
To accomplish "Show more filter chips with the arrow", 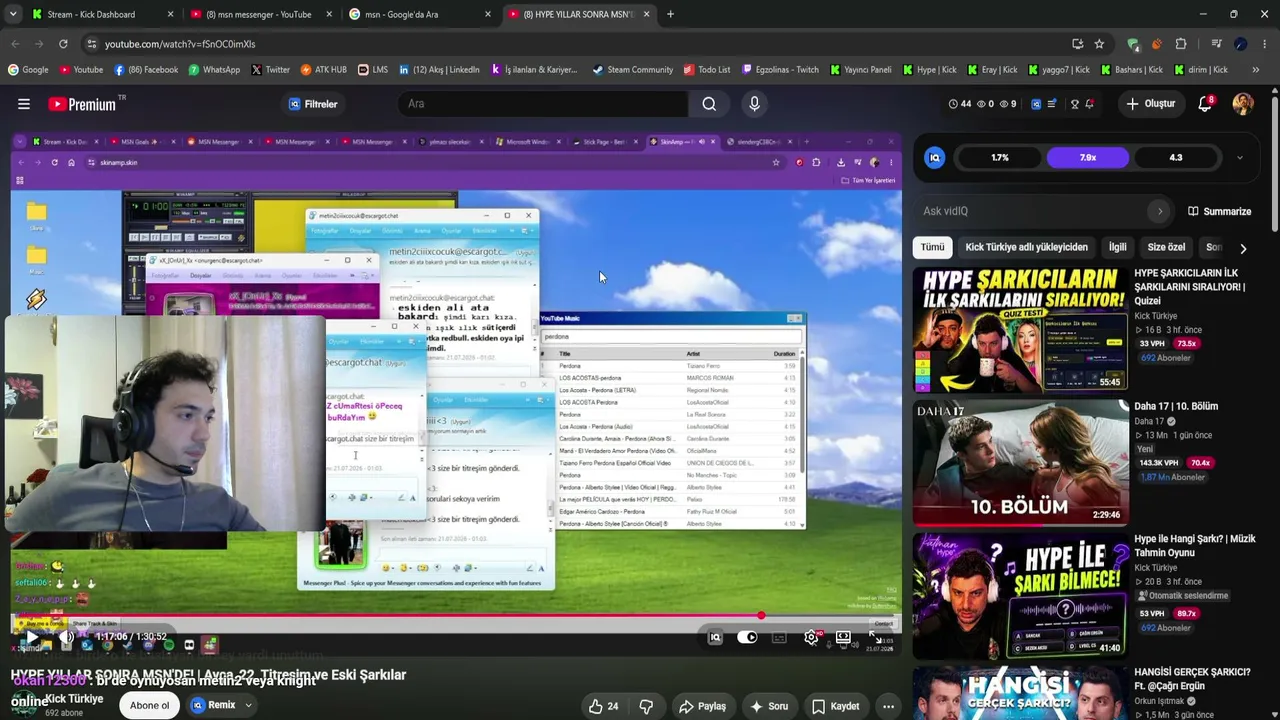I will click(1243, 248).
